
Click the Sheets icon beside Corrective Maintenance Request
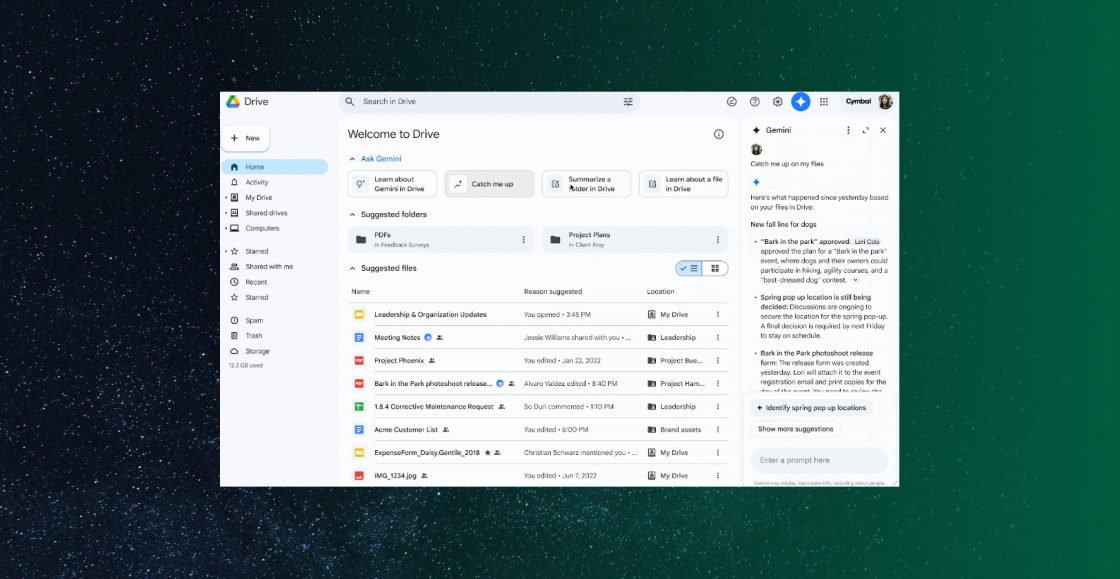pos(359,406)
